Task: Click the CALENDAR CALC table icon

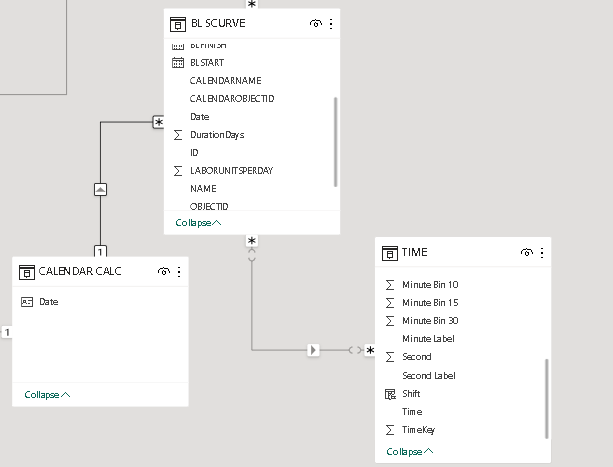Action: click(27, 272)
